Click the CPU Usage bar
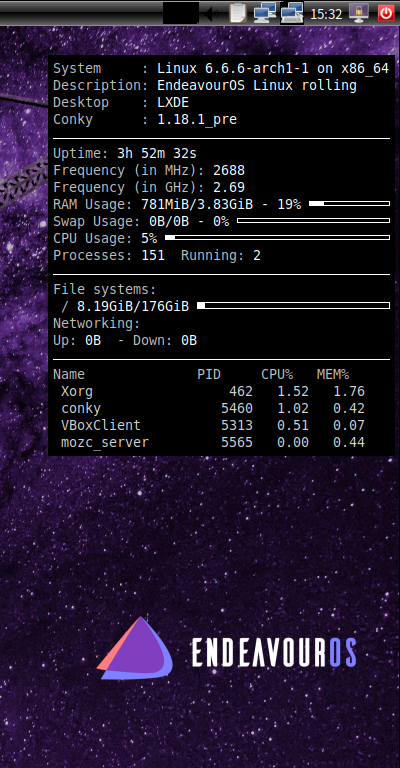The height and width of the screenshot is (768, 400). (x=278, y=238)
